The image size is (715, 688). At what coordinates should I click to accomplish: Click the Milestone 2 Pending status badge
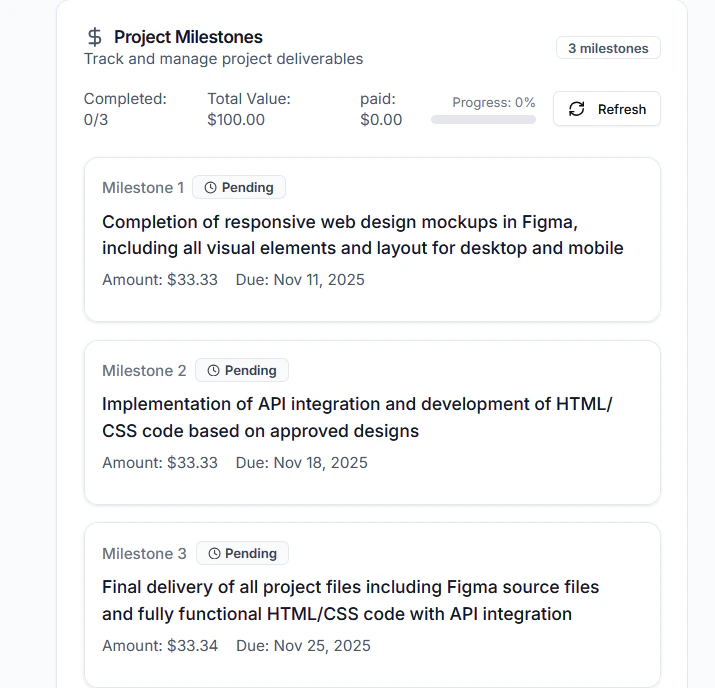(242, 370)
